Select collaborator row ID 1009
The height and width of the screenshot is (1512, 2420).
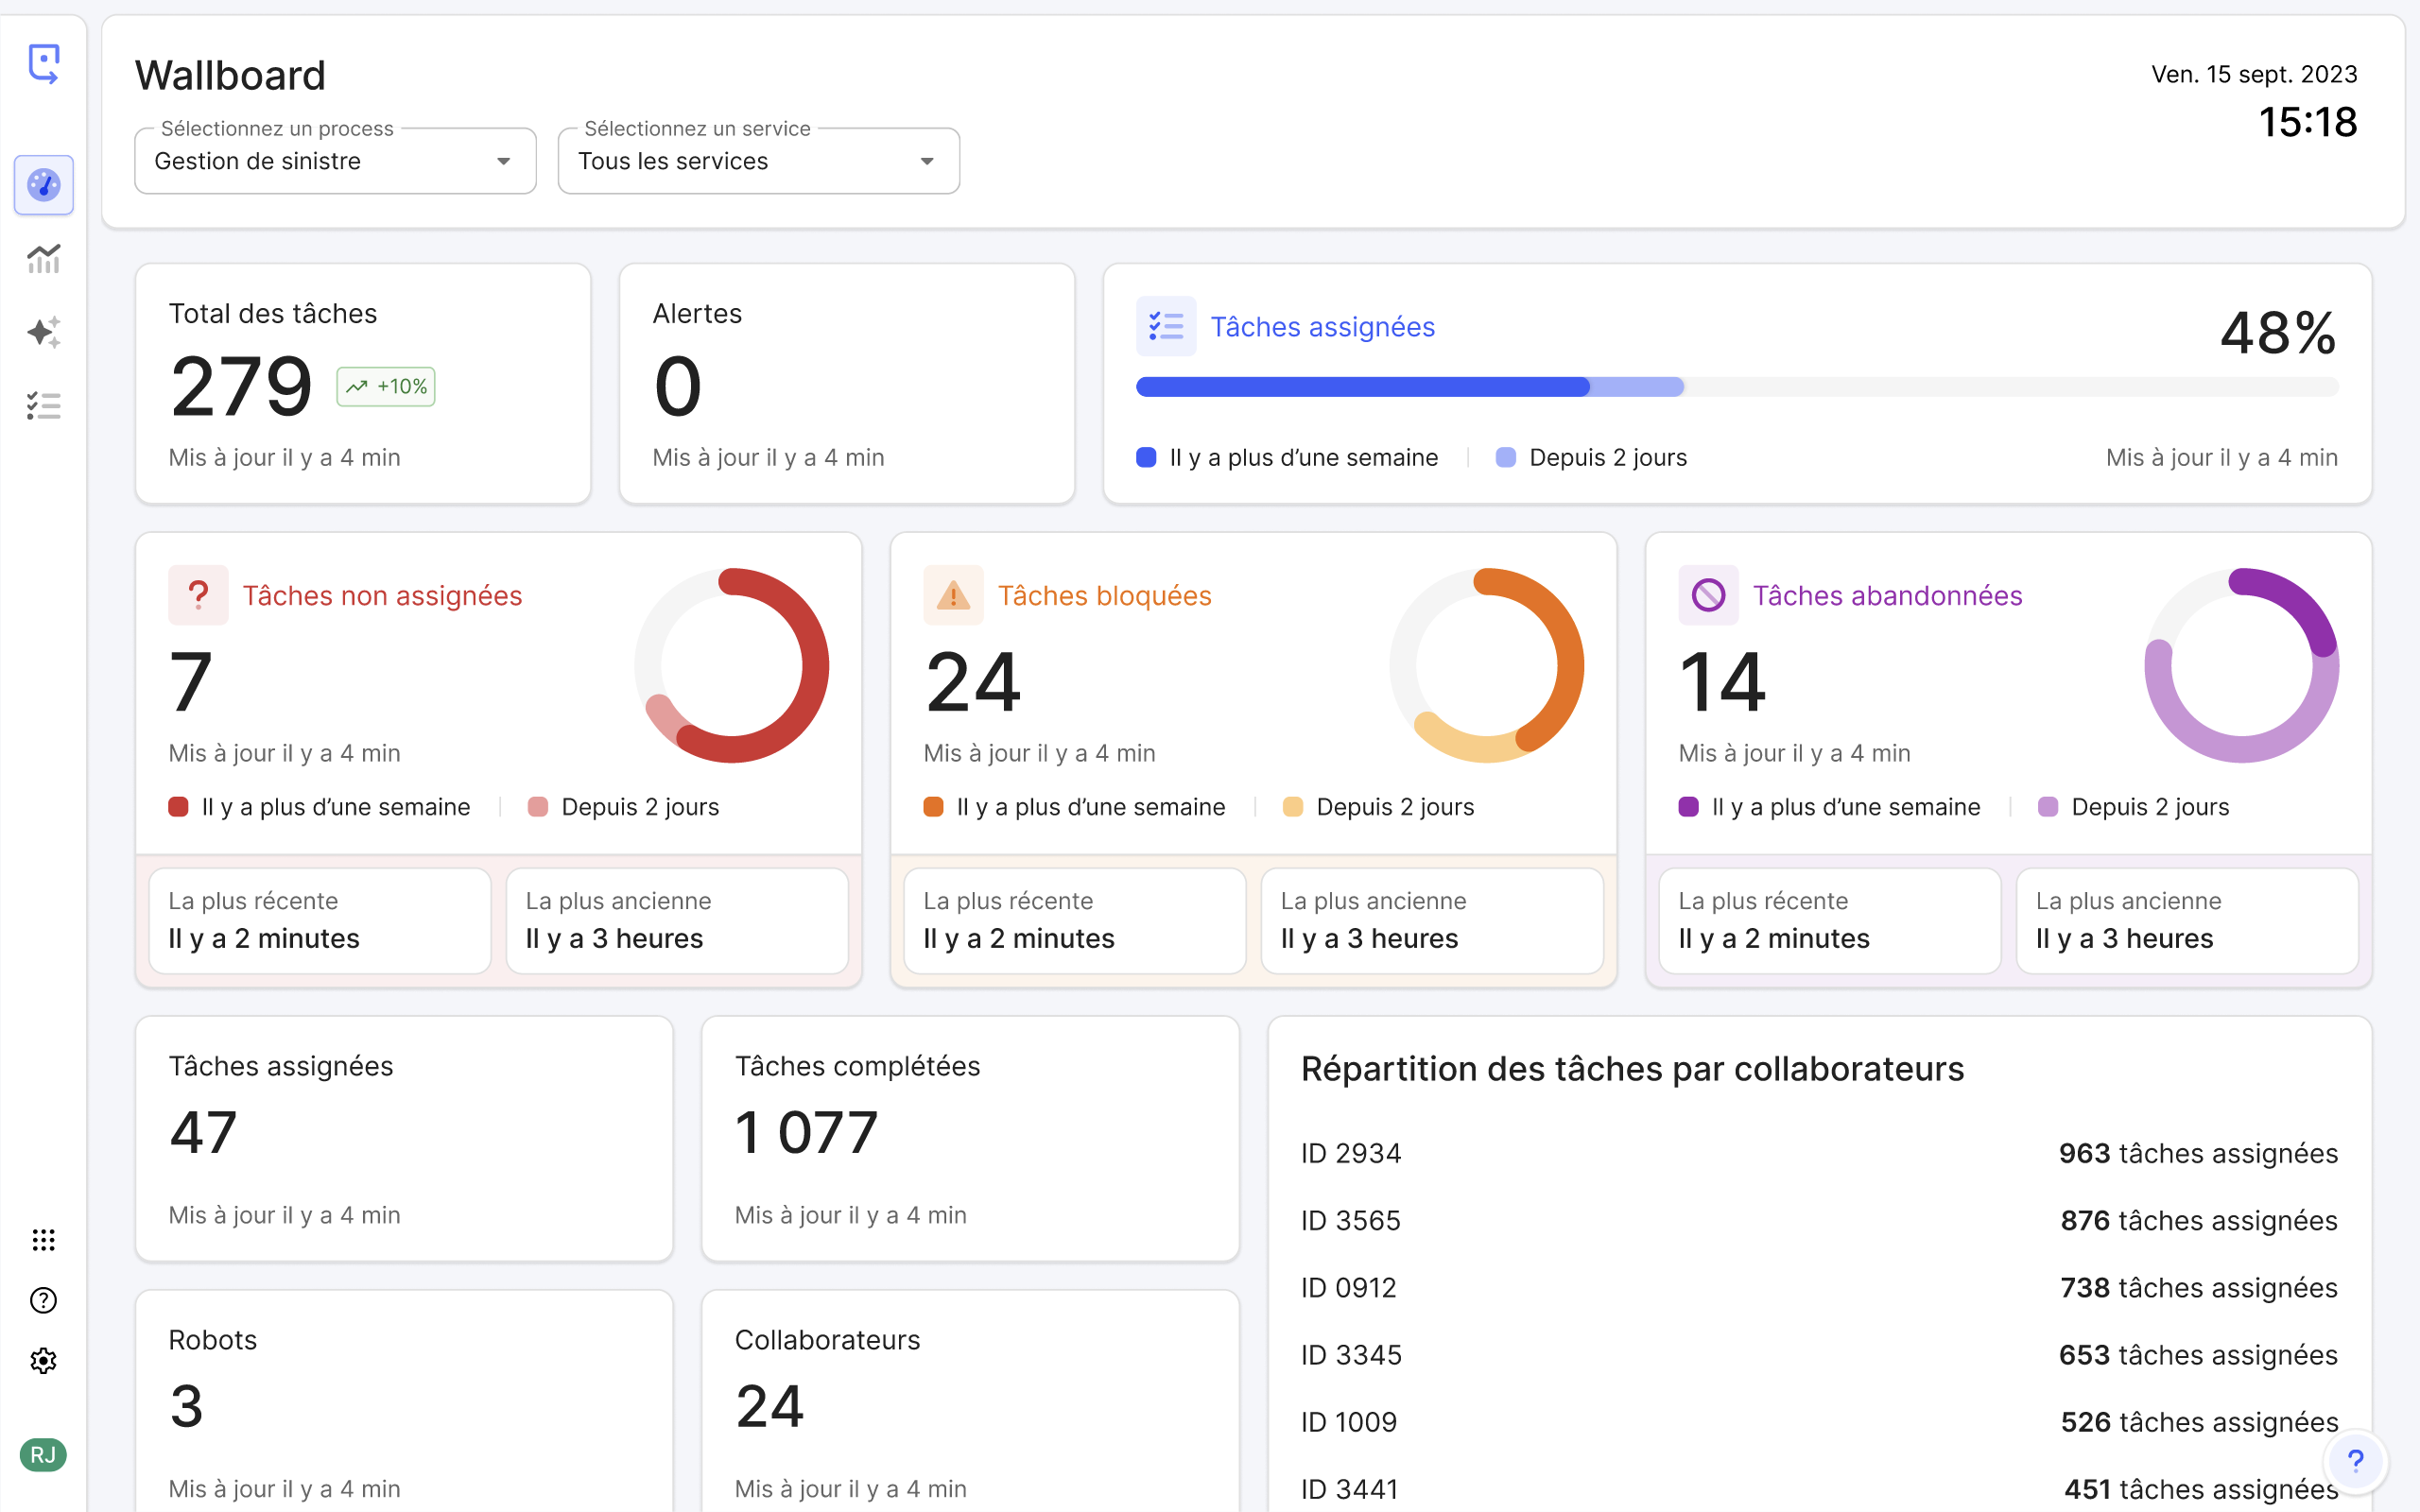[x=1819, y=1421]
